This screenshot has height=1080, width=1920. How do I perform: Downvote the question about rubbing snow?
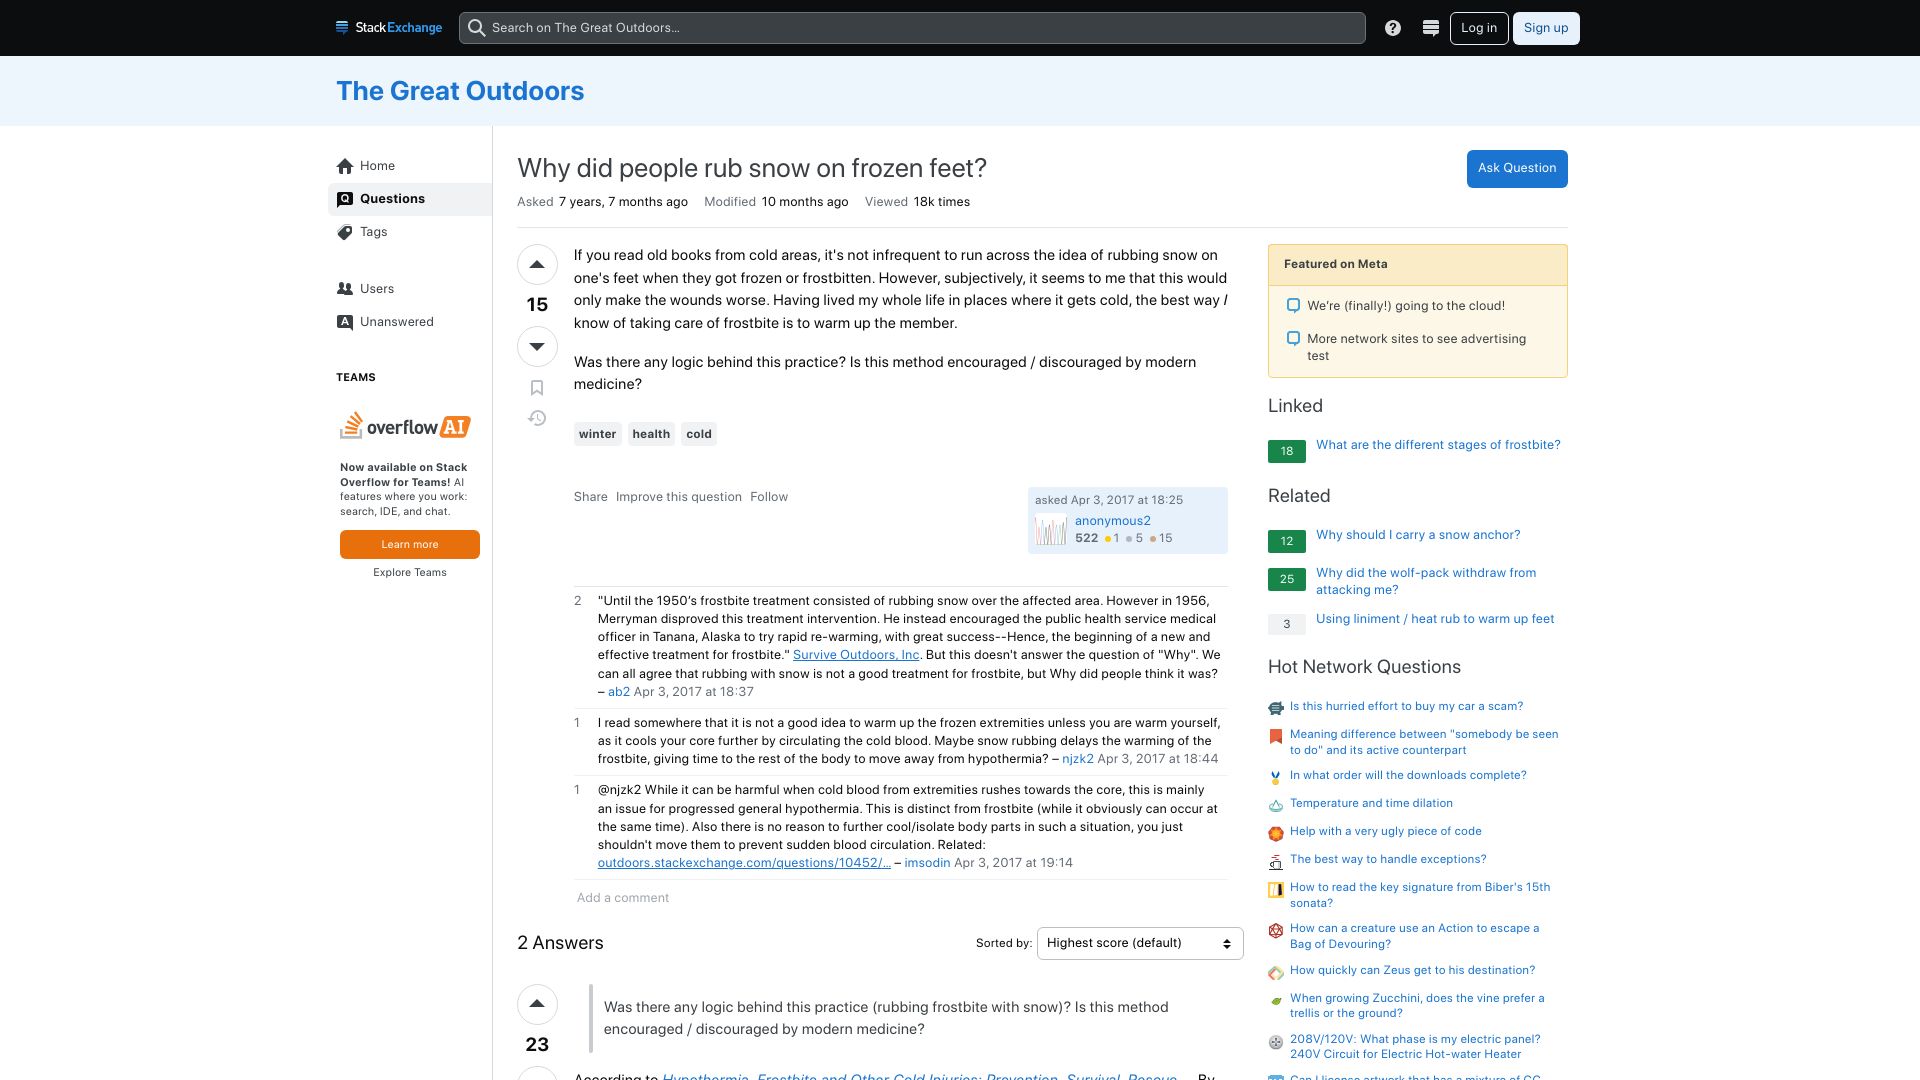537,346
